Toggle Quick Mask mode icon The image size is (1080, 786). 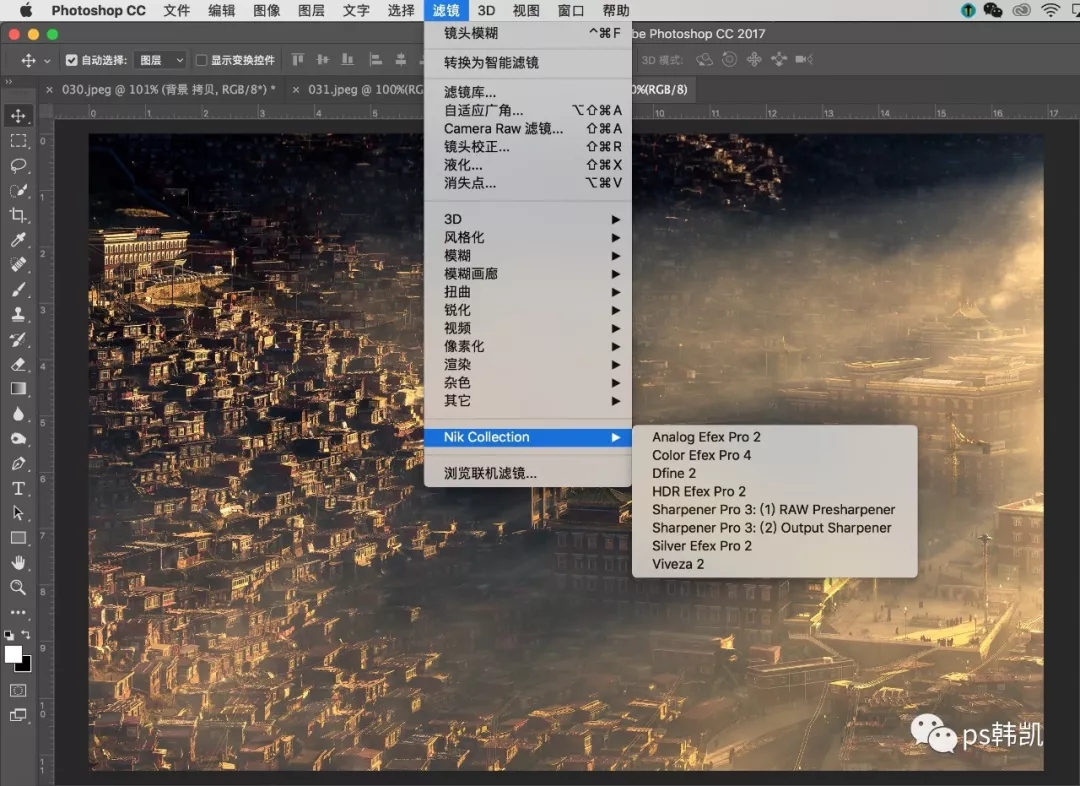coord(19,690)
